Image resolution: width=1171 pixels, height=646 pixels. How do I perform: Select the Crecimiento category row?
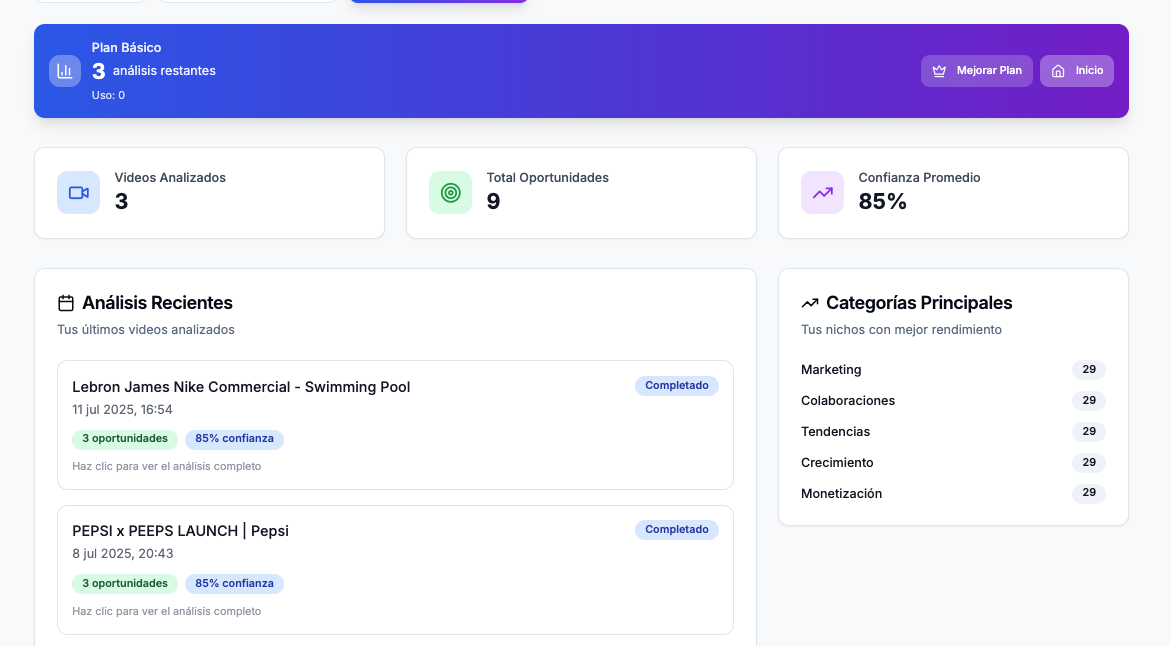tap(953, 462)
